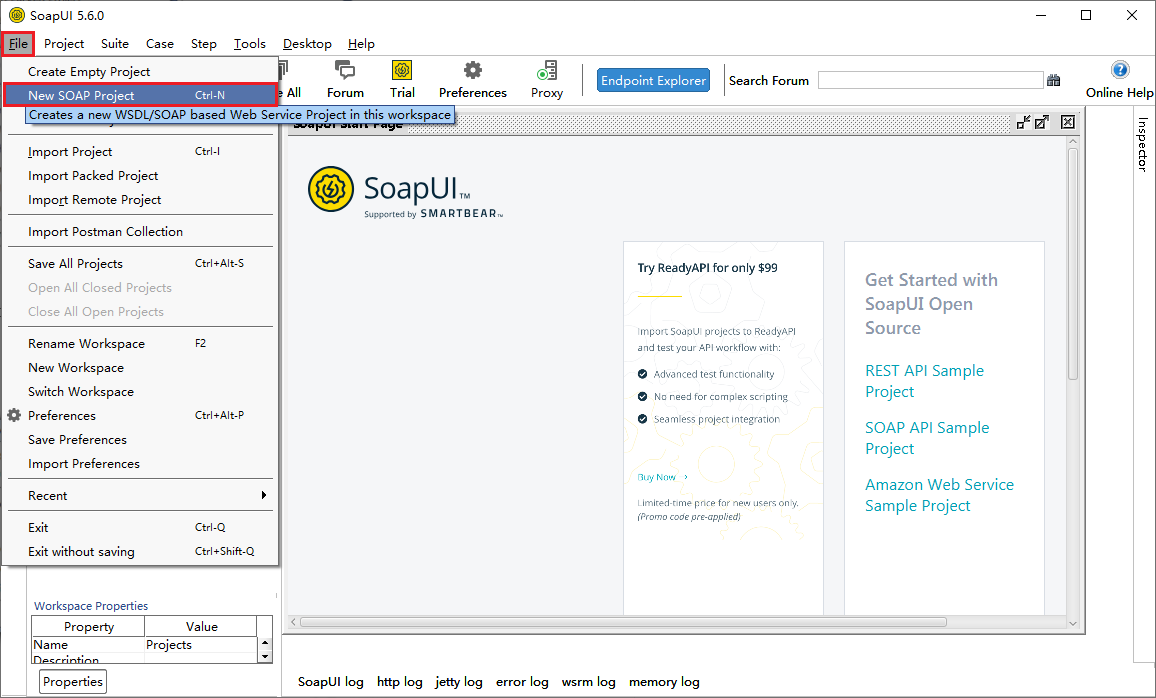
Task: Select New Workspace menu item
Action: pyautogui.click(x=140, y=367)
